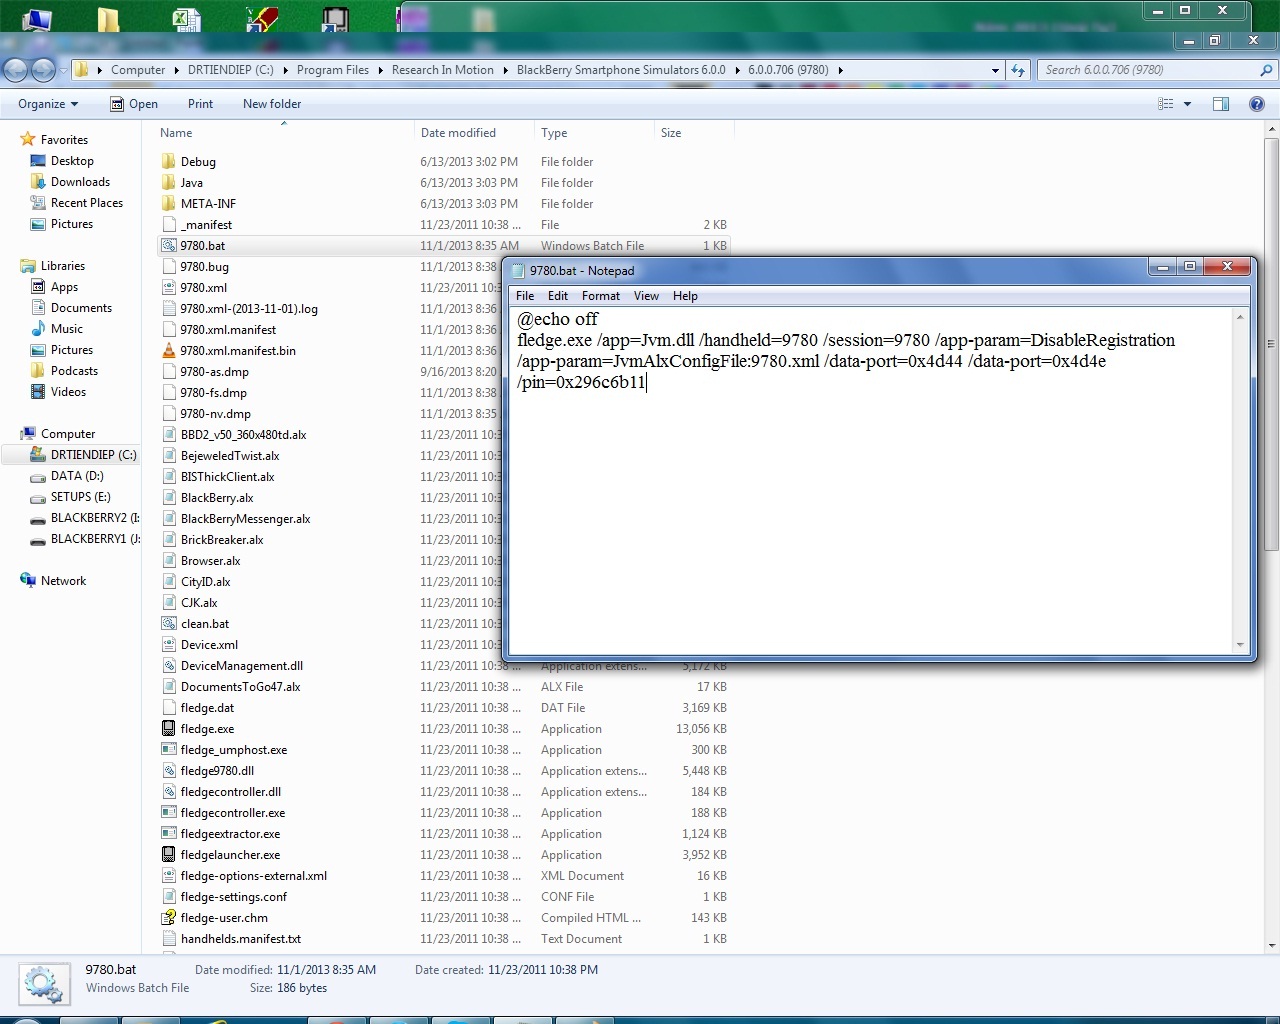Image resolution: width=1280 pixels, height=1024 pixels.
Task: Select the fledge.exe application icon
Action: click(x=169, y=729)
